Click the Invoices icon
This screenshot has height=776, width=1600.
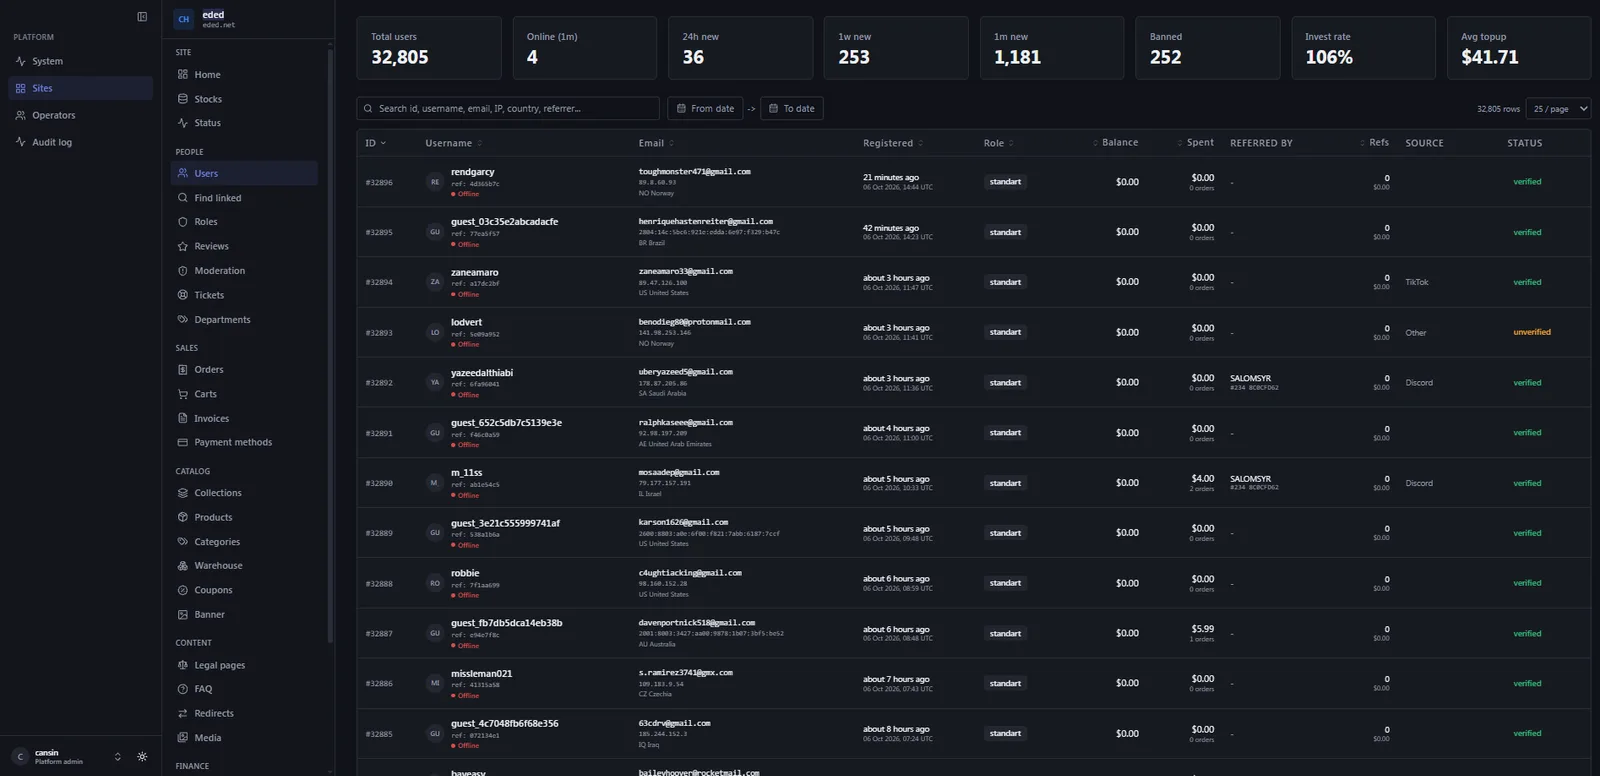click(x=183, y=418)
